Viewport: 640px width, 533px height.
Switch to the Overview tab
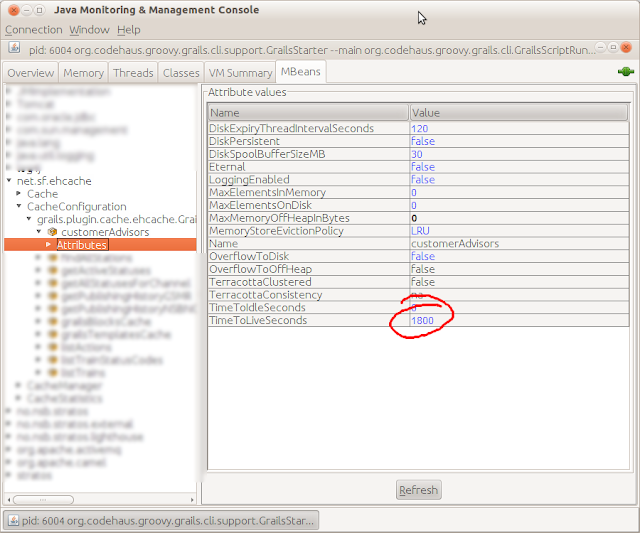[x=31, y=73]
